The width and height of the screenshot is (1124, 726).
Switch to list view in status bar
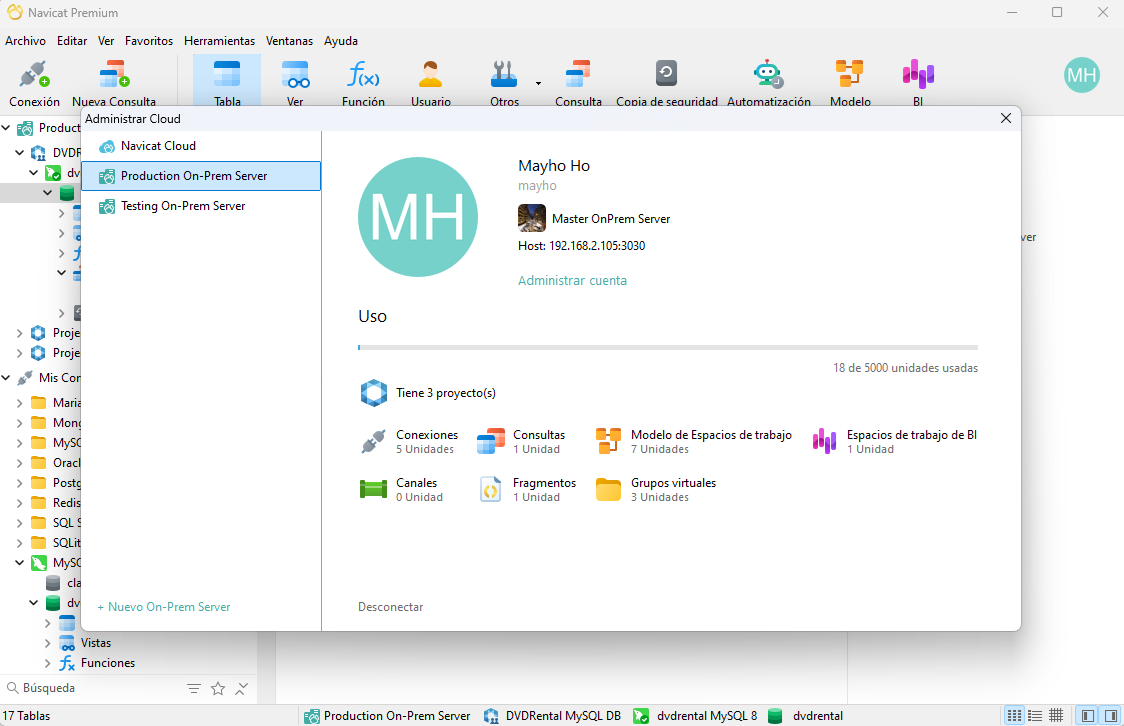(x=1014, y=716)
